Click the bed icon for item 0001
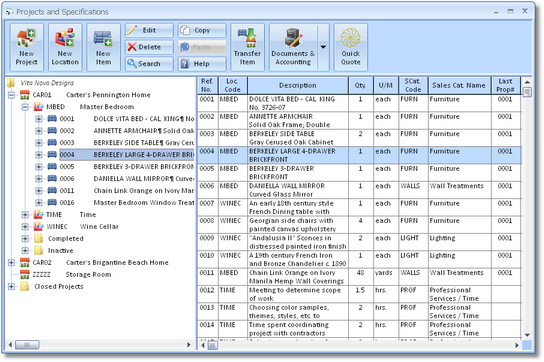Image resolution: width=544 pixels, height=362 pixels. coord(52,119)
